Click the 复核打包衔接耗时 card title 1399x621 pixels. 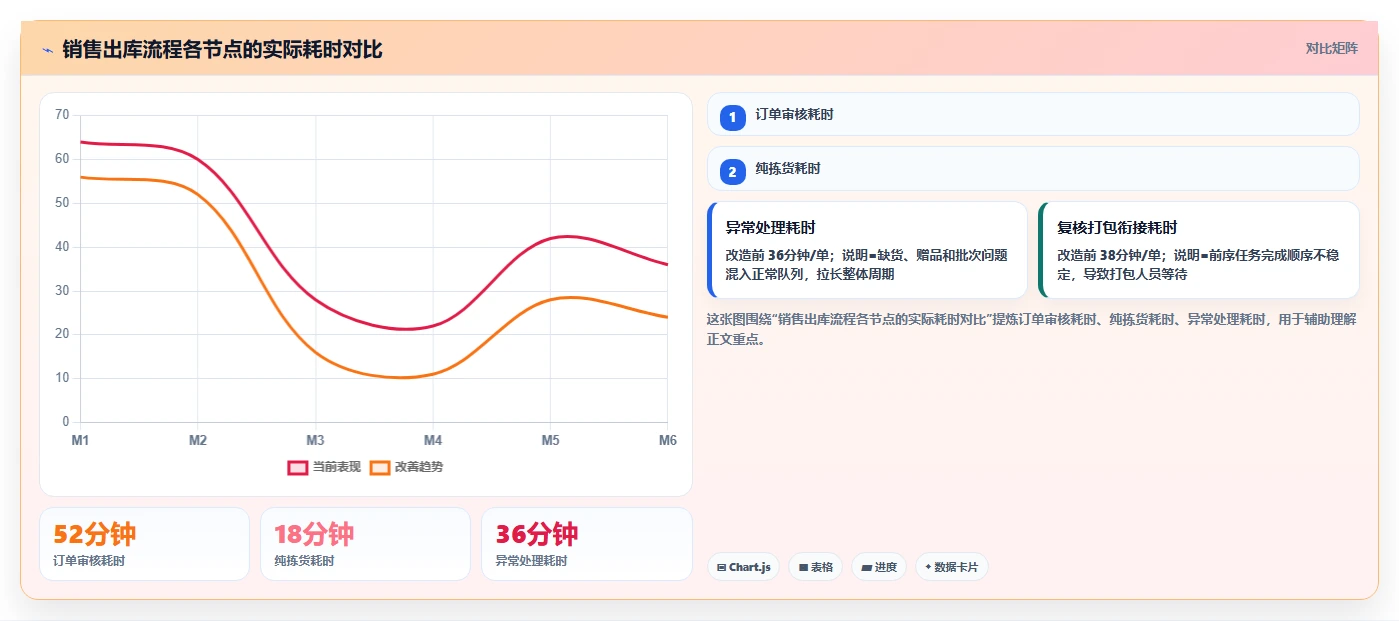tap(1117, 228)
